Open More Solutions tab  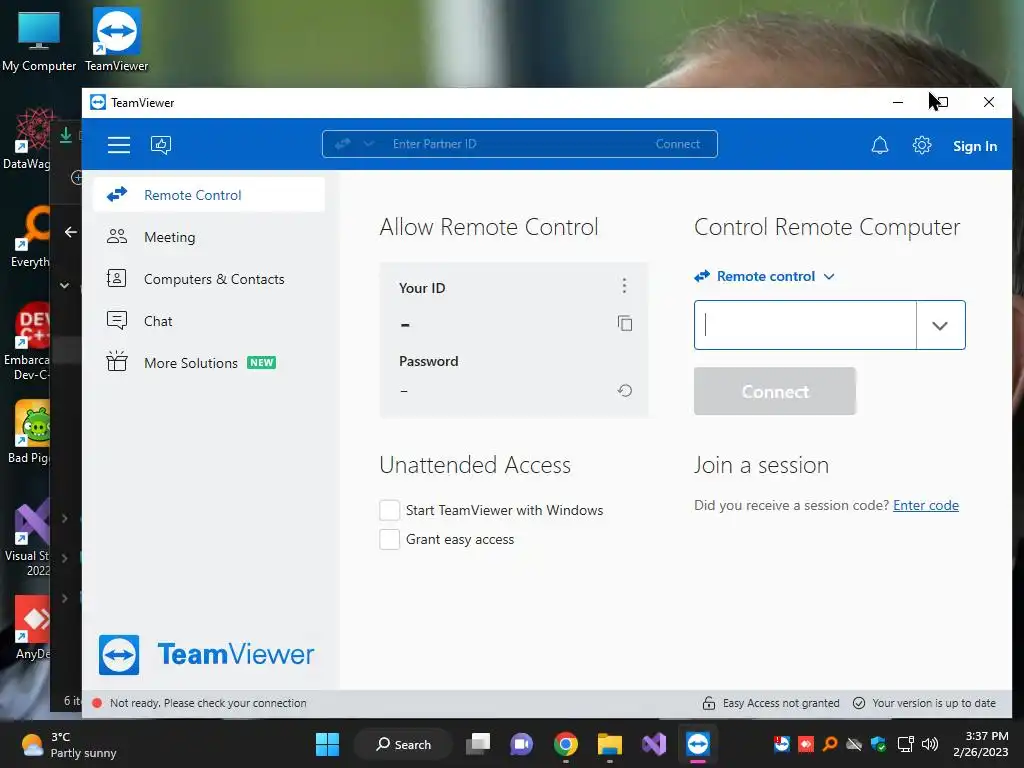(209, 362)
